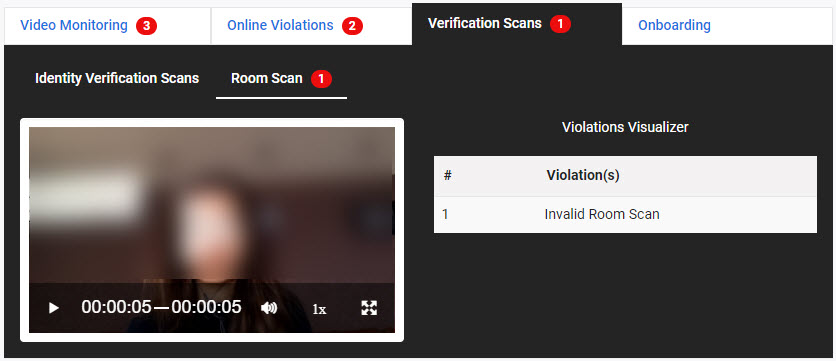The image size is (836, 361).
Task: Click the 00:00:05 elapsed time display
Action: pyautogui.click(x=116, y=307)
